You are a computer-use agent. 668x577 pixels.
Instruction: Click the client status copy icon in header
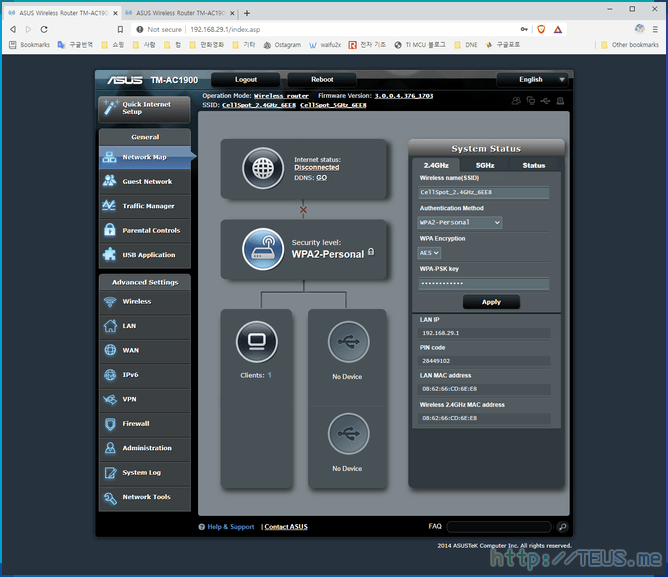530,101
